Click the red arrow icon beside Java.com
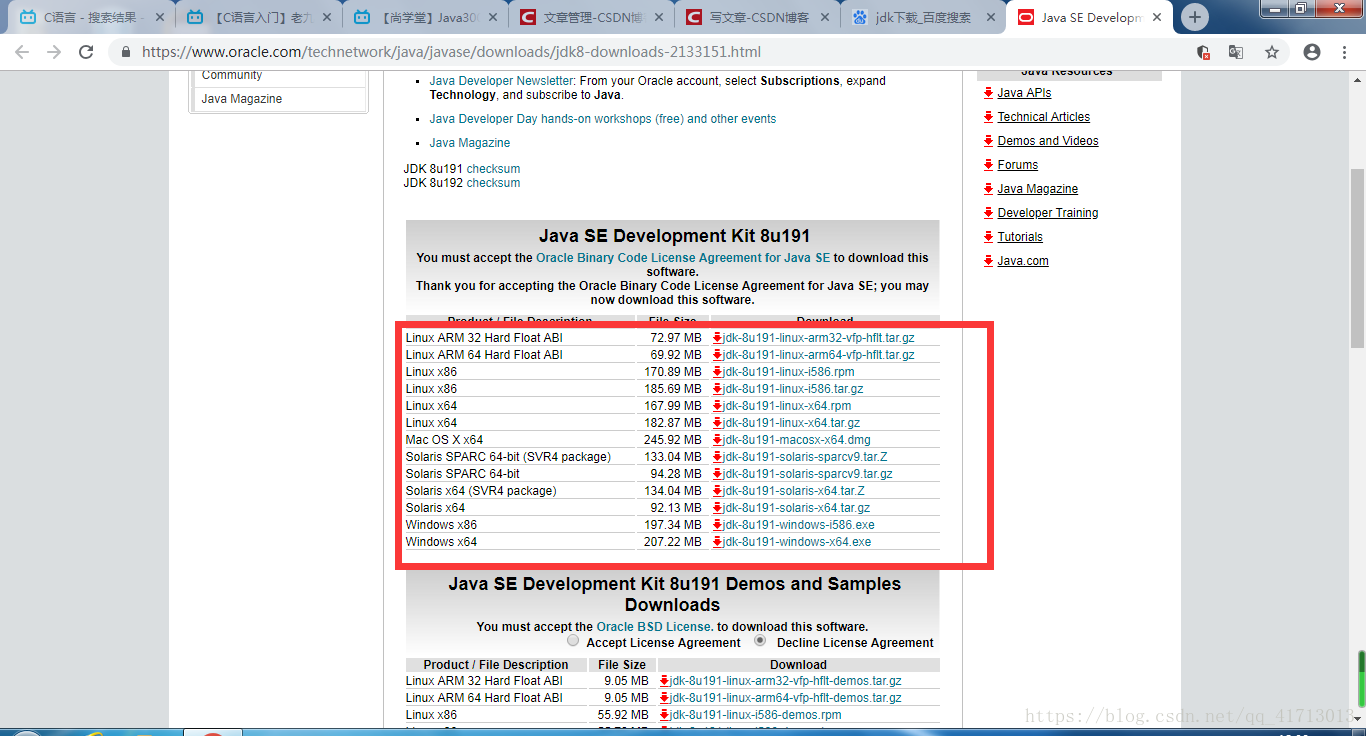The height and width of the screenshot is (736, 1366). (x=989, y=261)
